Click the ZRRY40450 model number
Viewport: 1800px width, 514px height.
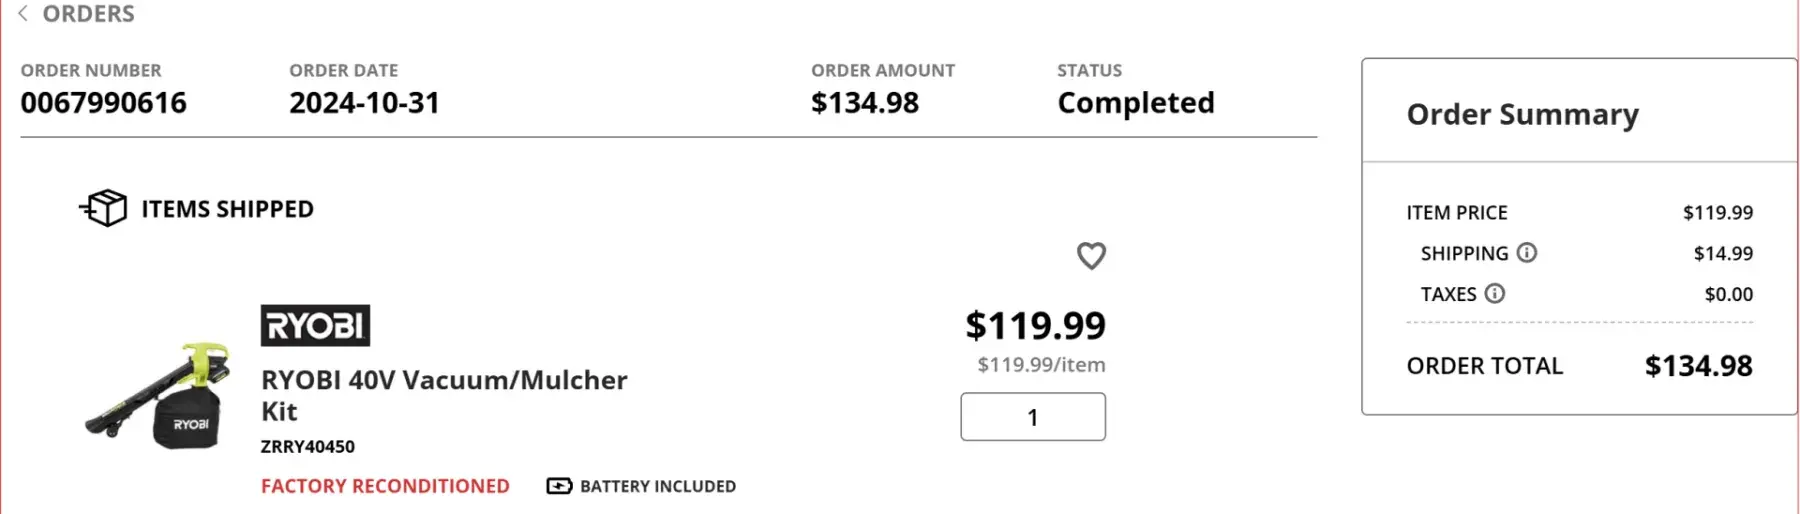[x=308, y=447]
